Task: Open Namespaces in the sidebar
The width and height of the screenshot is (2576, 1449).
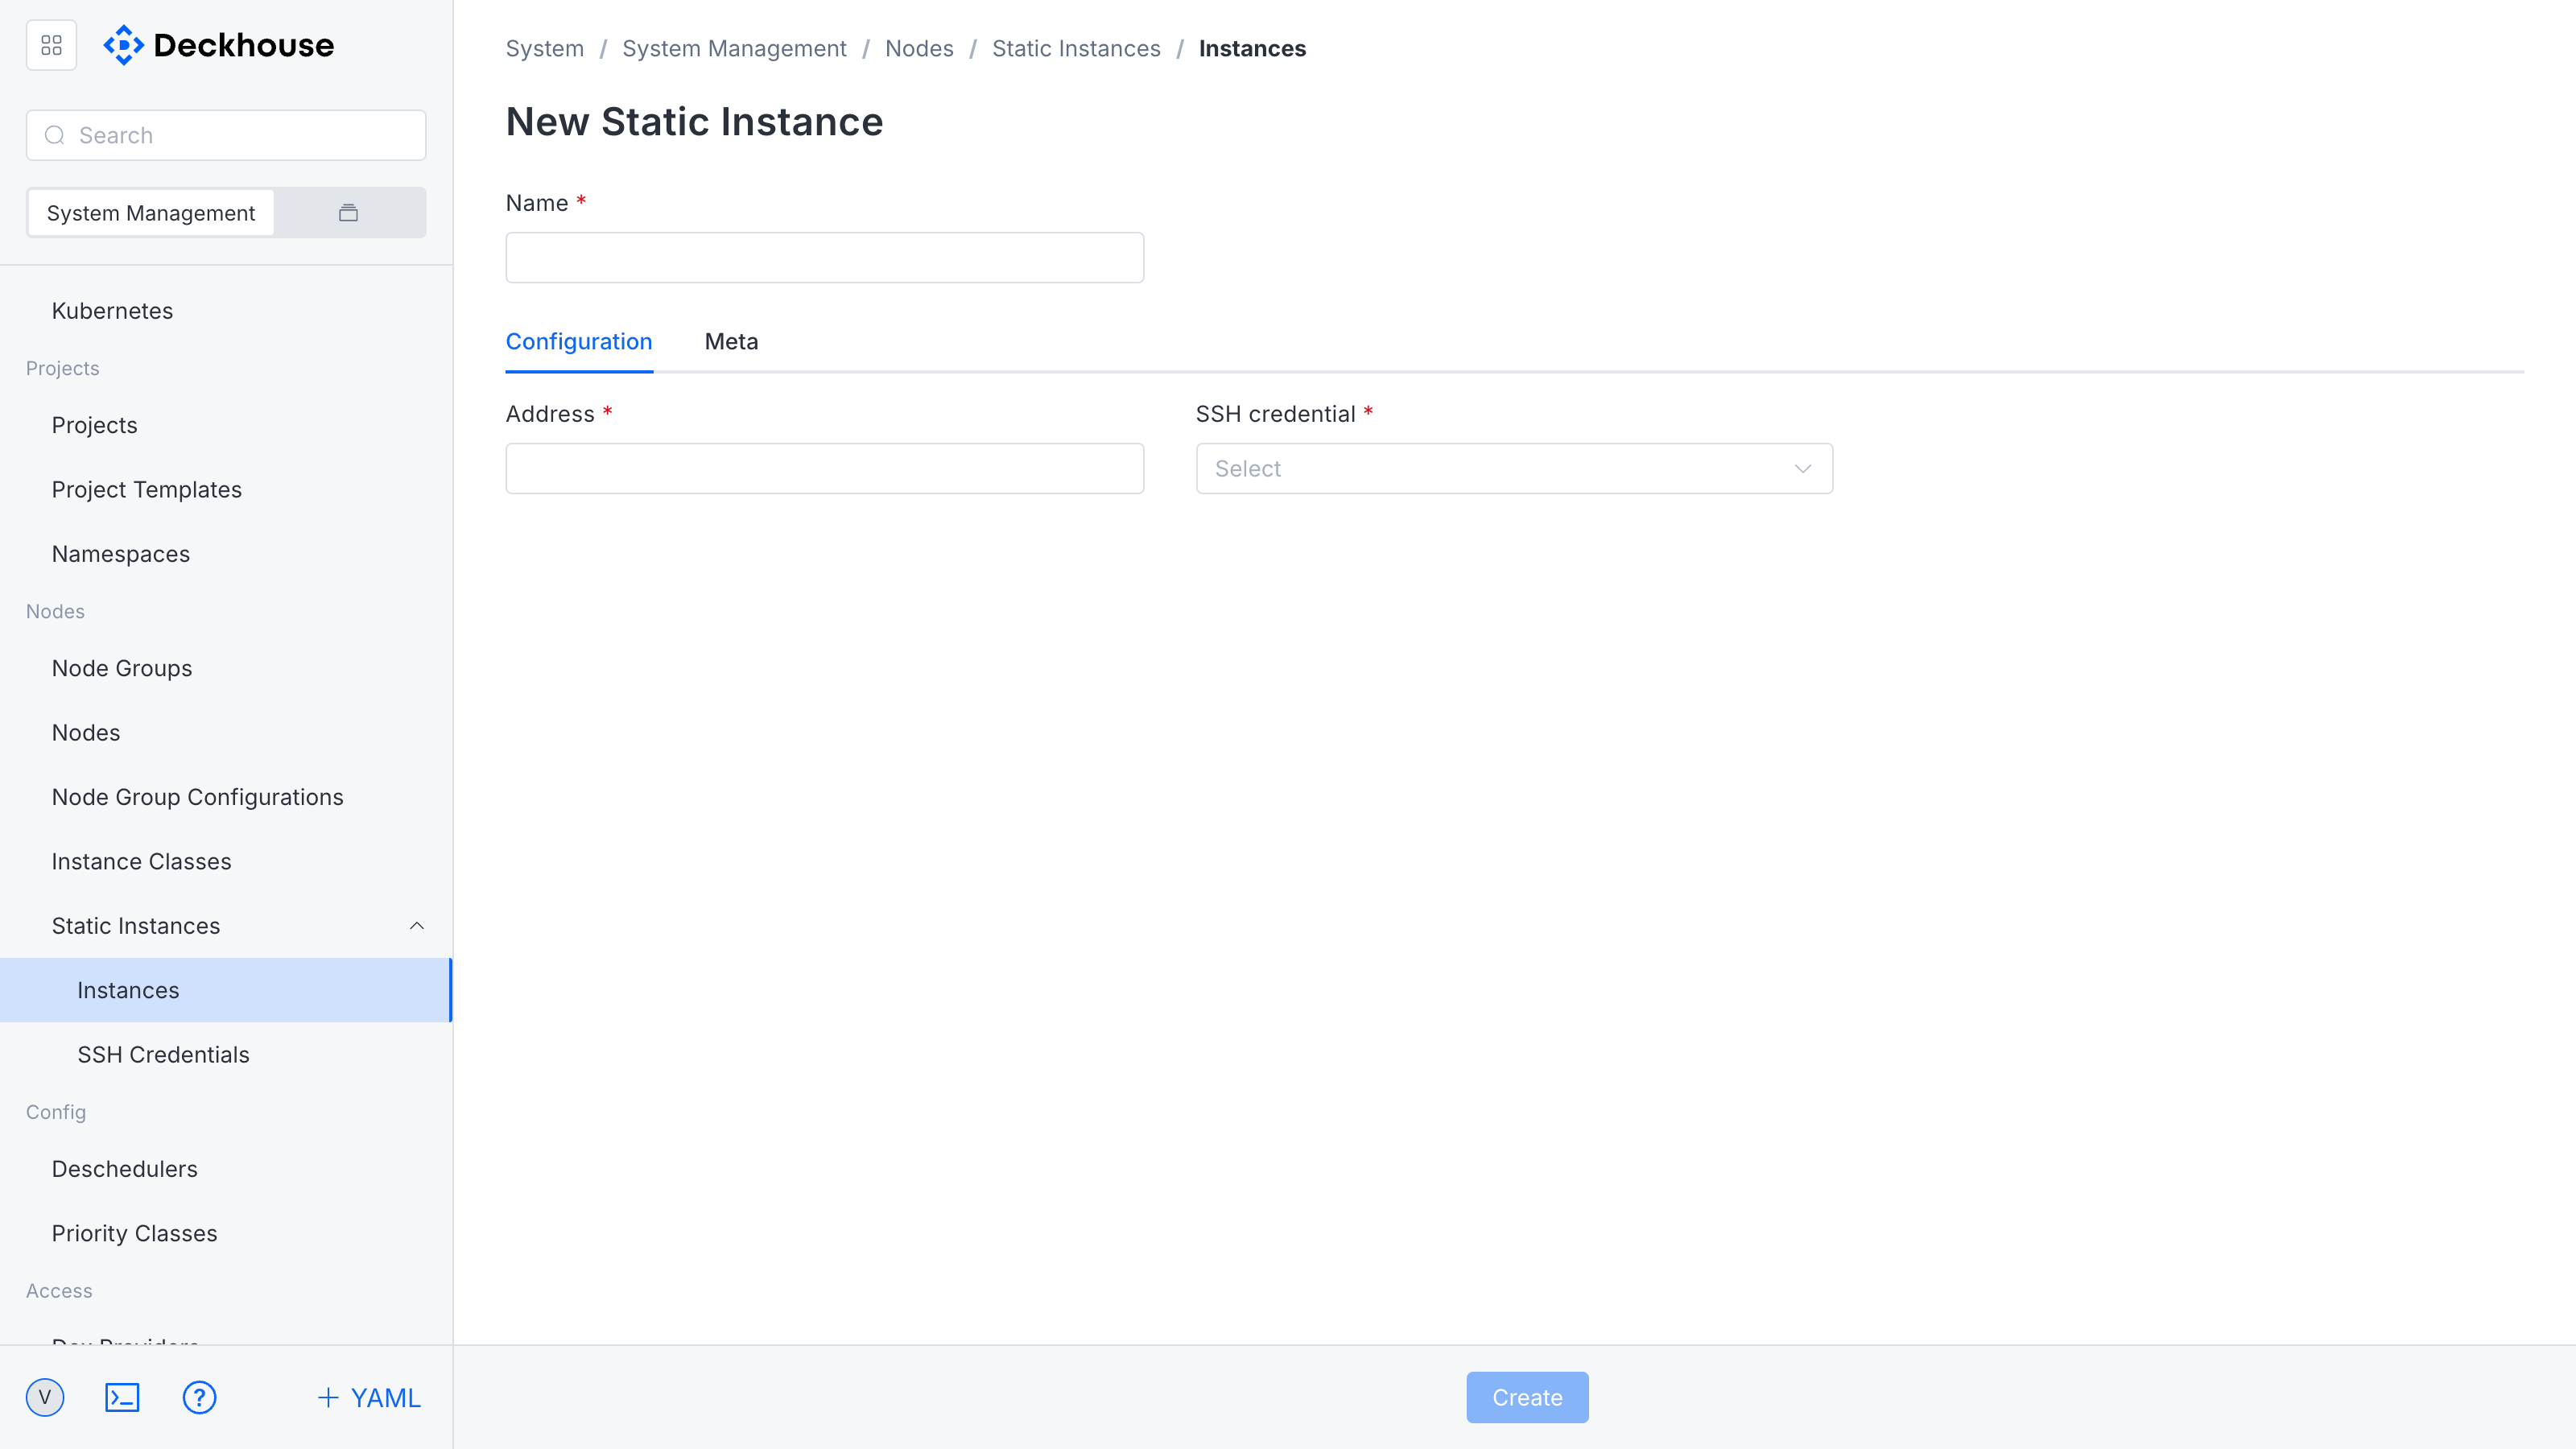Action: [x=226, y=554]
